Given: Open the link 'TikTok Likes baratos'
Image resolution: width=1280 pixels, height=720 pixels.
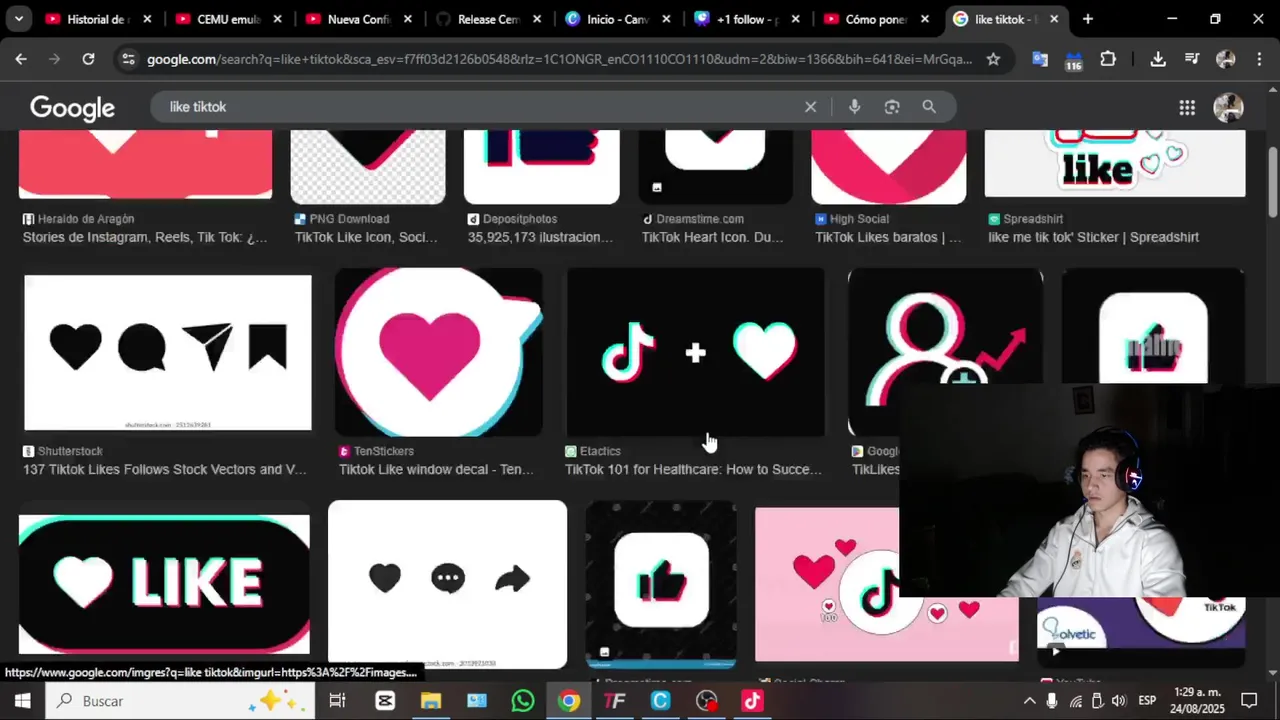Looking at the screenshot, I should pyautogui.click(x=888, y=237).
